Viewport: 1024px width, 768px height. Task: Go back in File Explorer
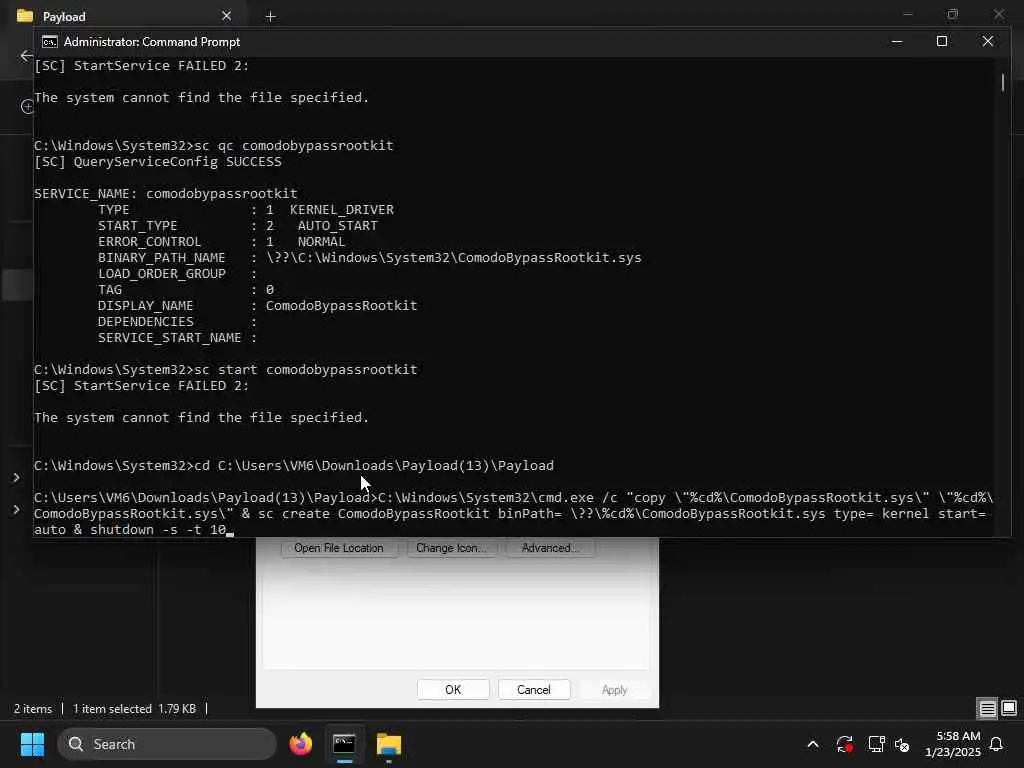pos(25,56)
